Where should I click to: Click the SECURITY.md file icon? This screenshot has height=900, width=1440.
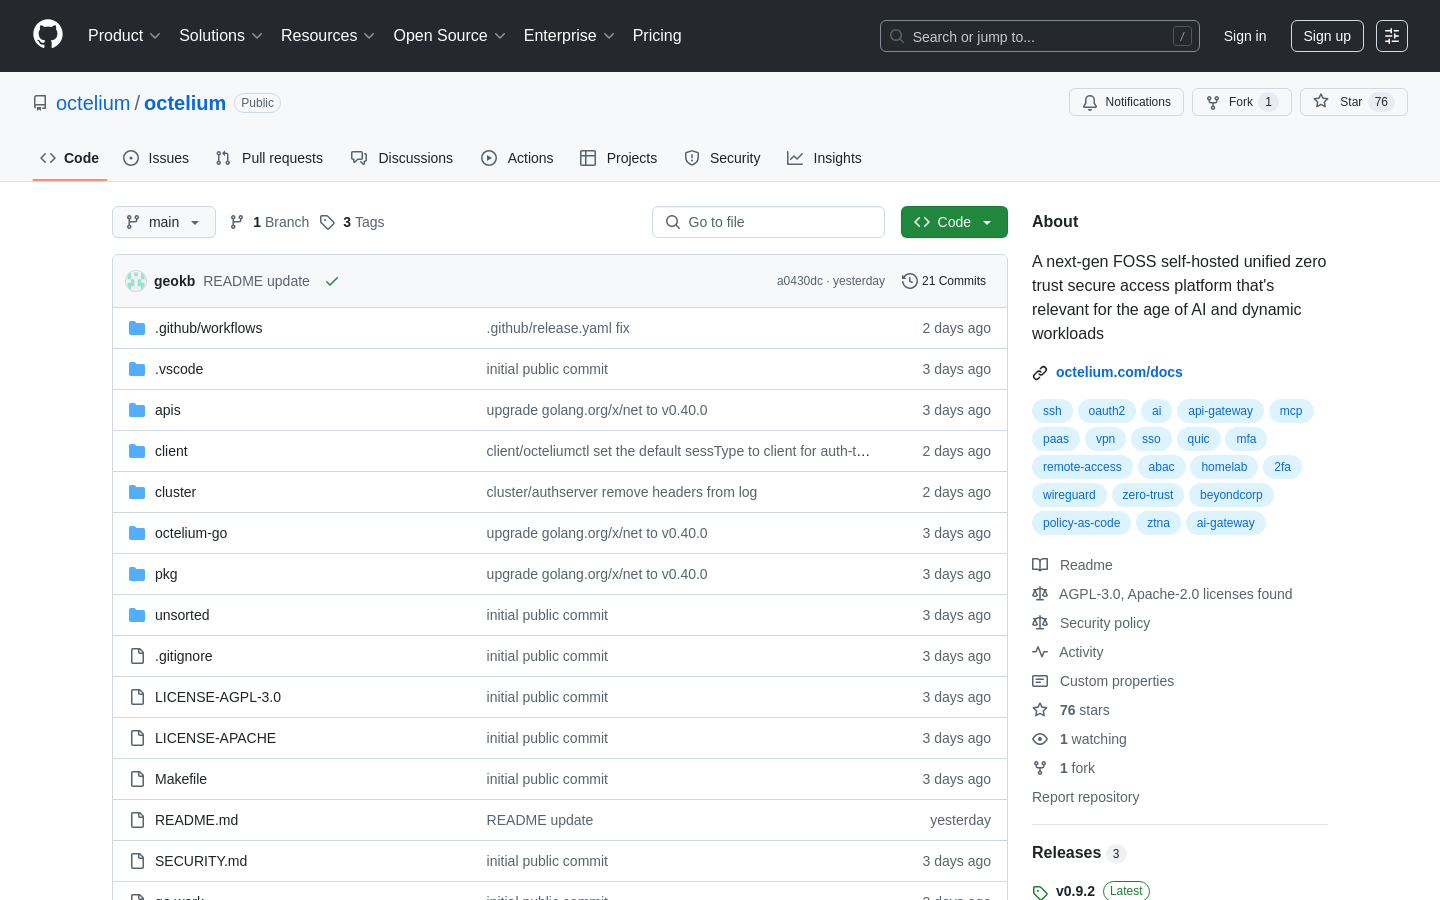(x=137, y=861)
